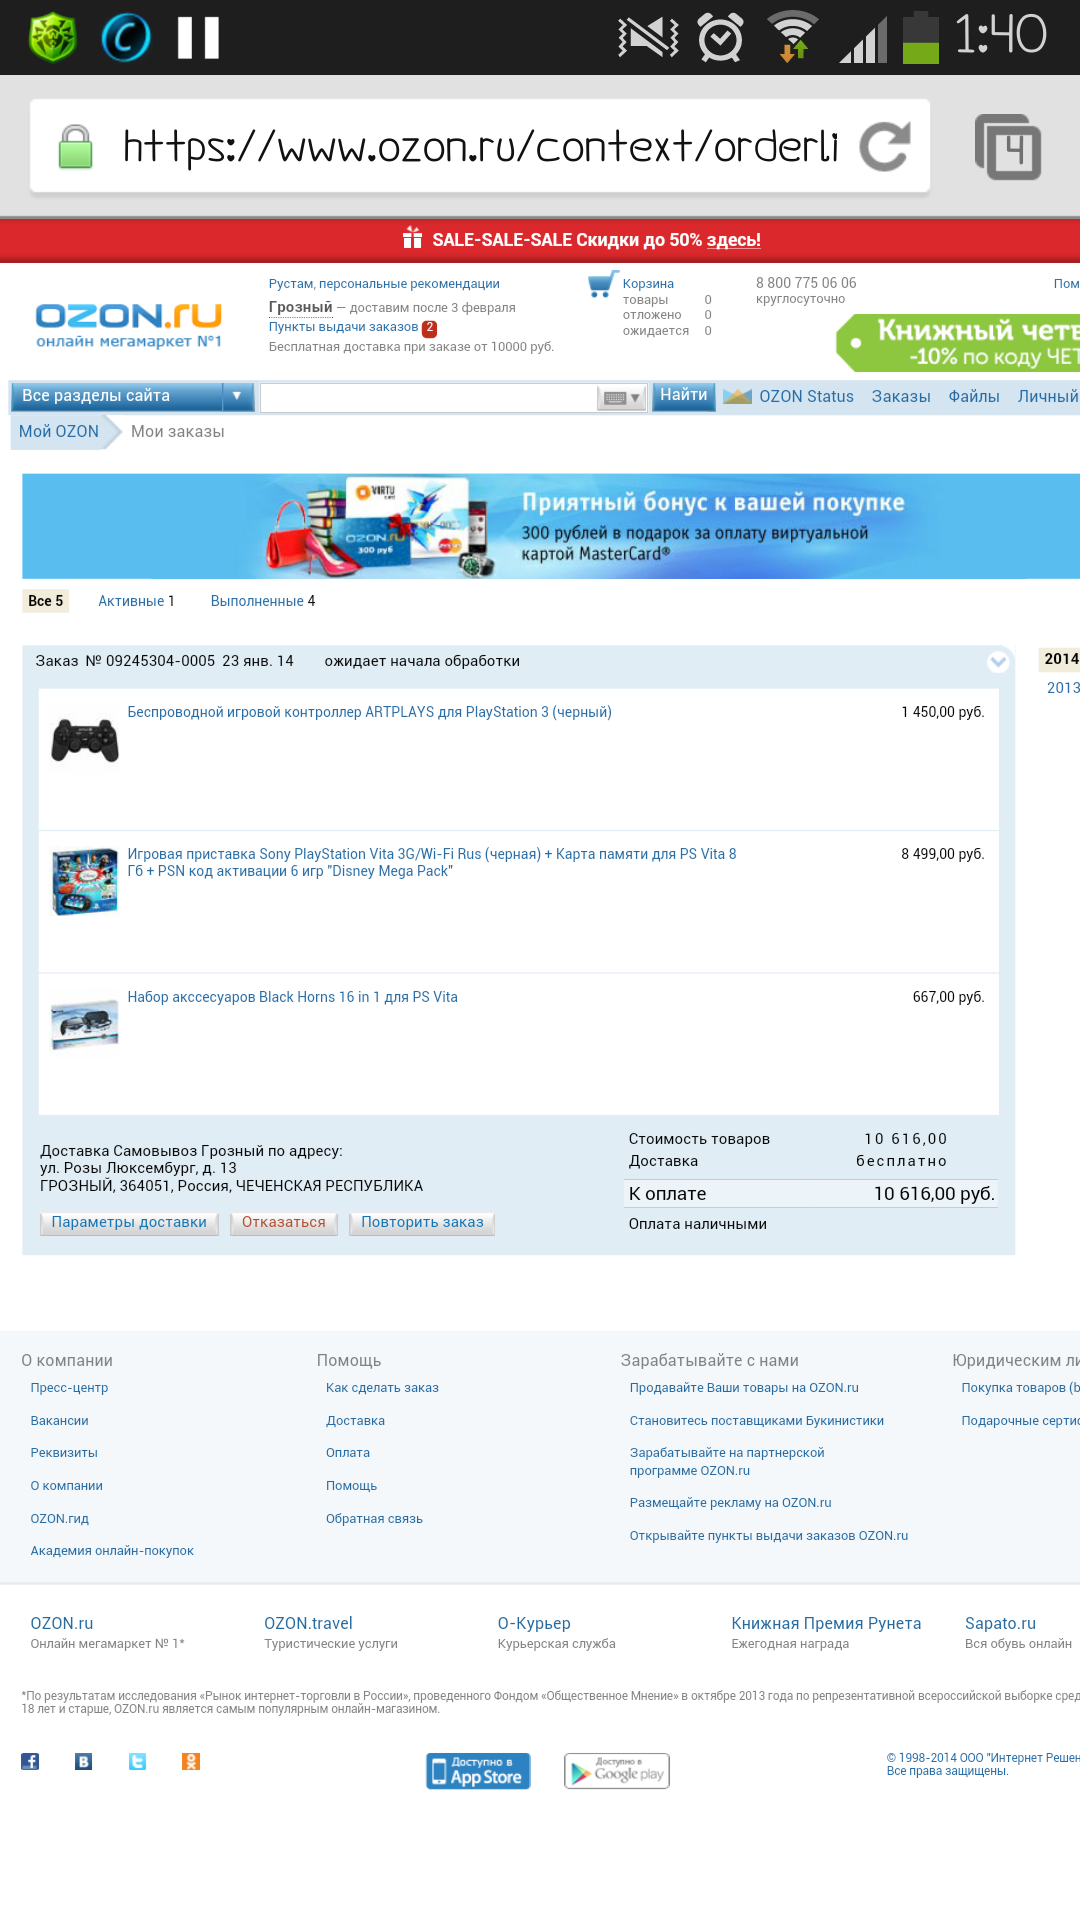Viewport: 1080px width, 1920px height.
Task: Collapse the order 09245304-0005 details
Action: click(997, 661)
